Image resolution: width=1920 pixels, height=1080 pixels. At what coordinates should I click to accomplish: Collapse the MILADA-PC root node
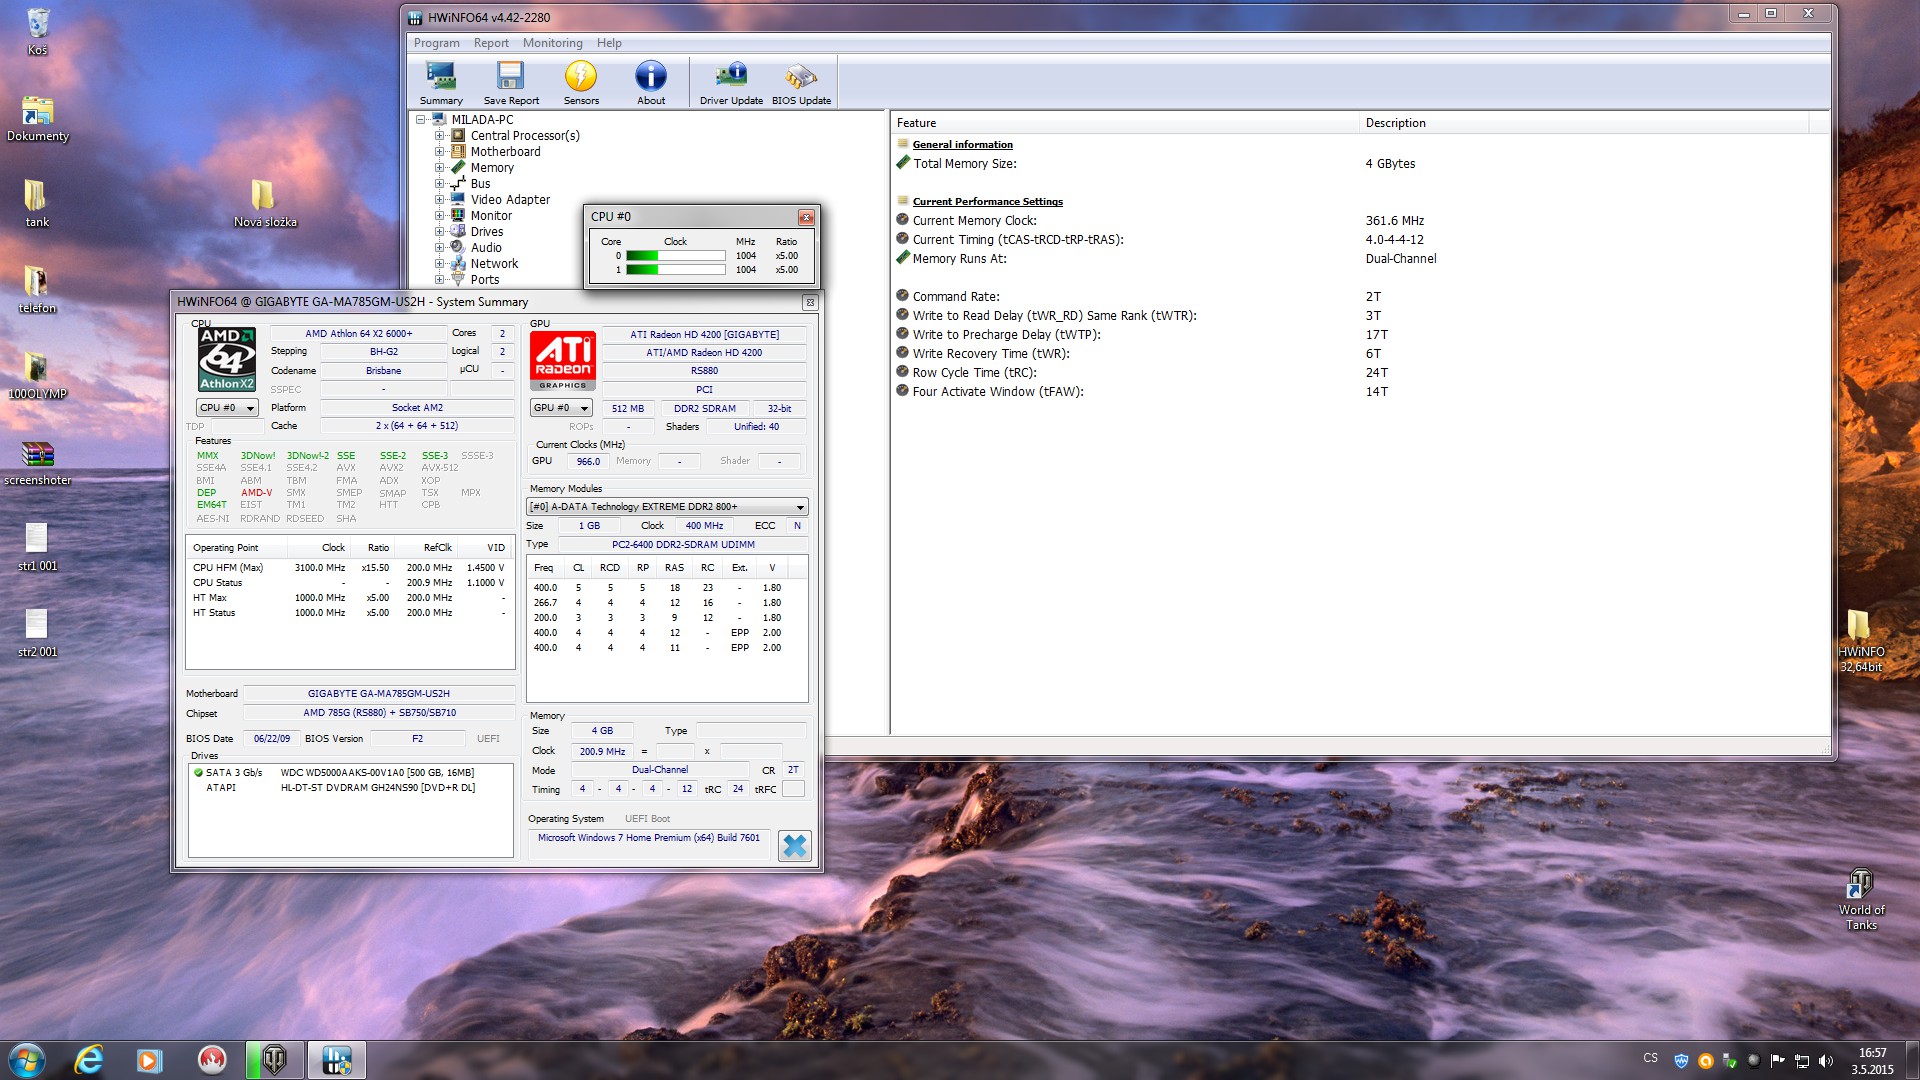pos(421,120)
